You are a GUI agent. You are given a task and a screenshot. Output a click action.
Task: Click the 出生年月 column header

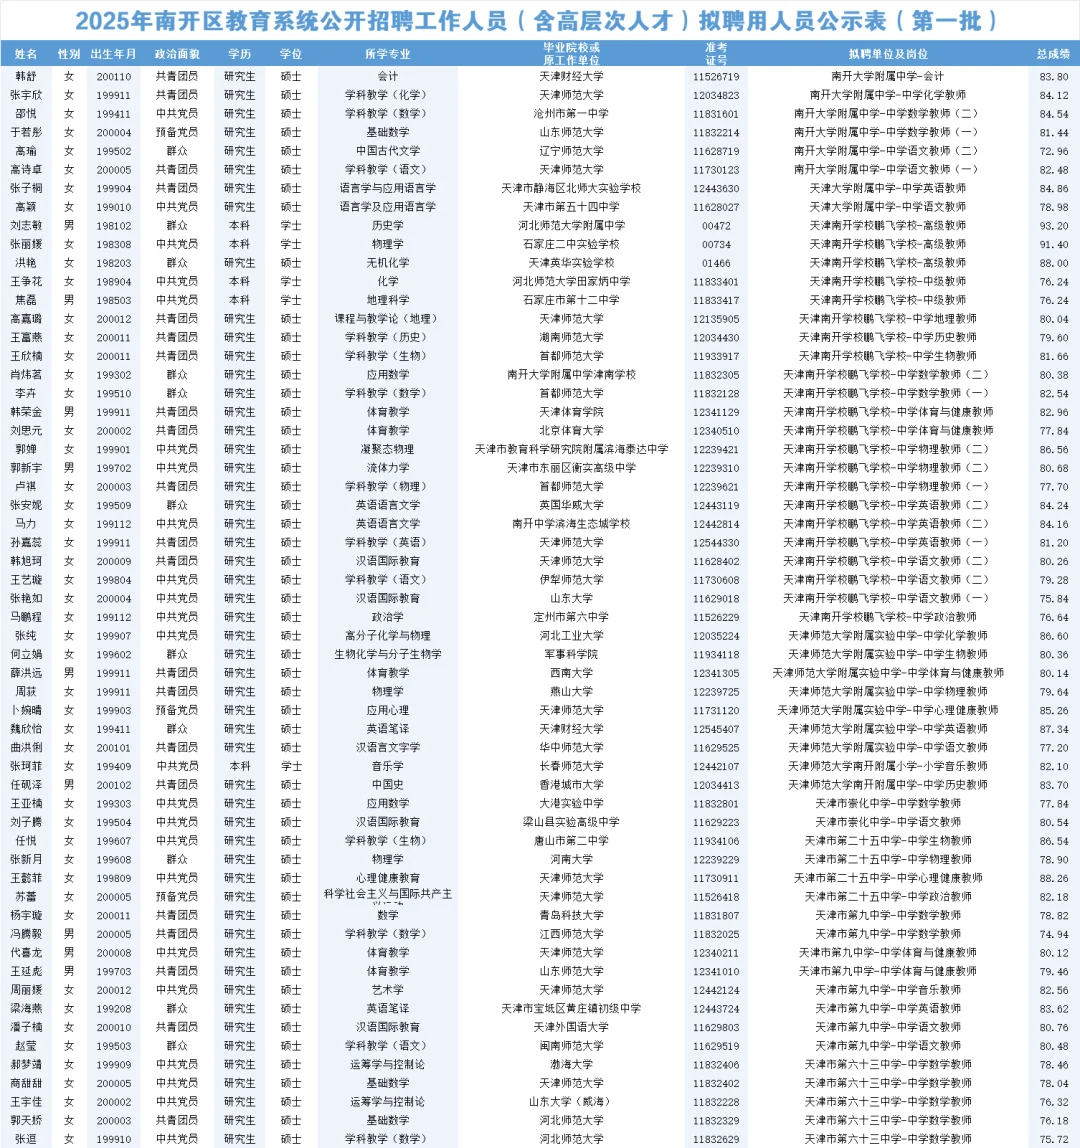click(113, 54)
